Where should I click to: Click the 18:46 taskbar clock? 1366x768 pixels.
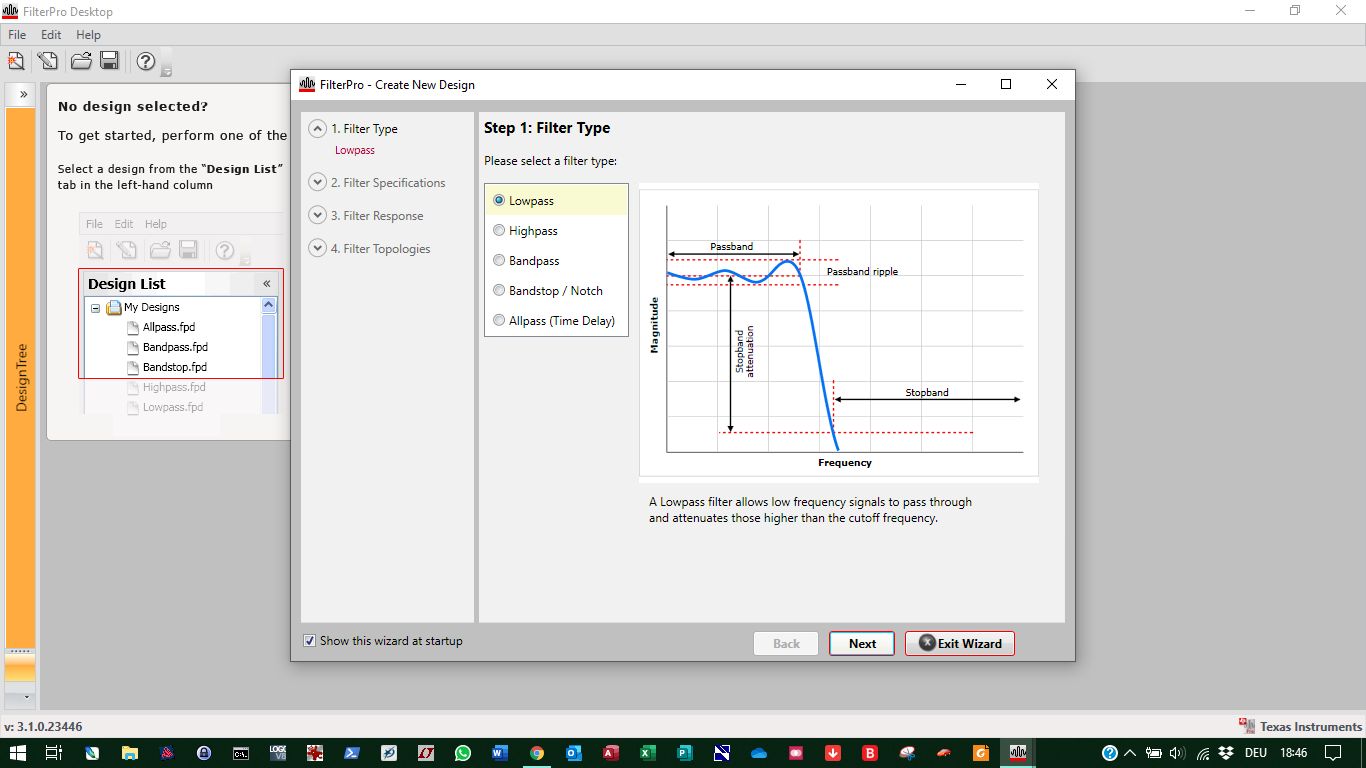pyautogui.click(x=1294, y=753)
